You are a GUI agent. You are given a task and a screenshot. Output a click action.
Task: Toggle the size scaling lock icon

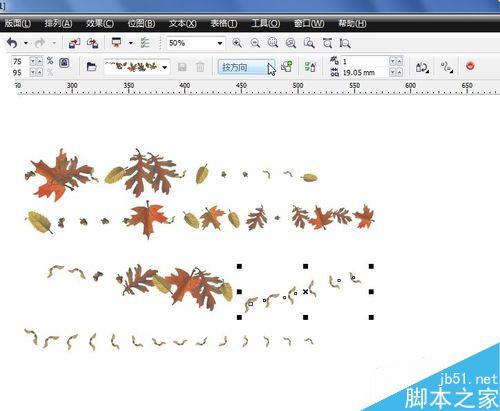point(64,63)
